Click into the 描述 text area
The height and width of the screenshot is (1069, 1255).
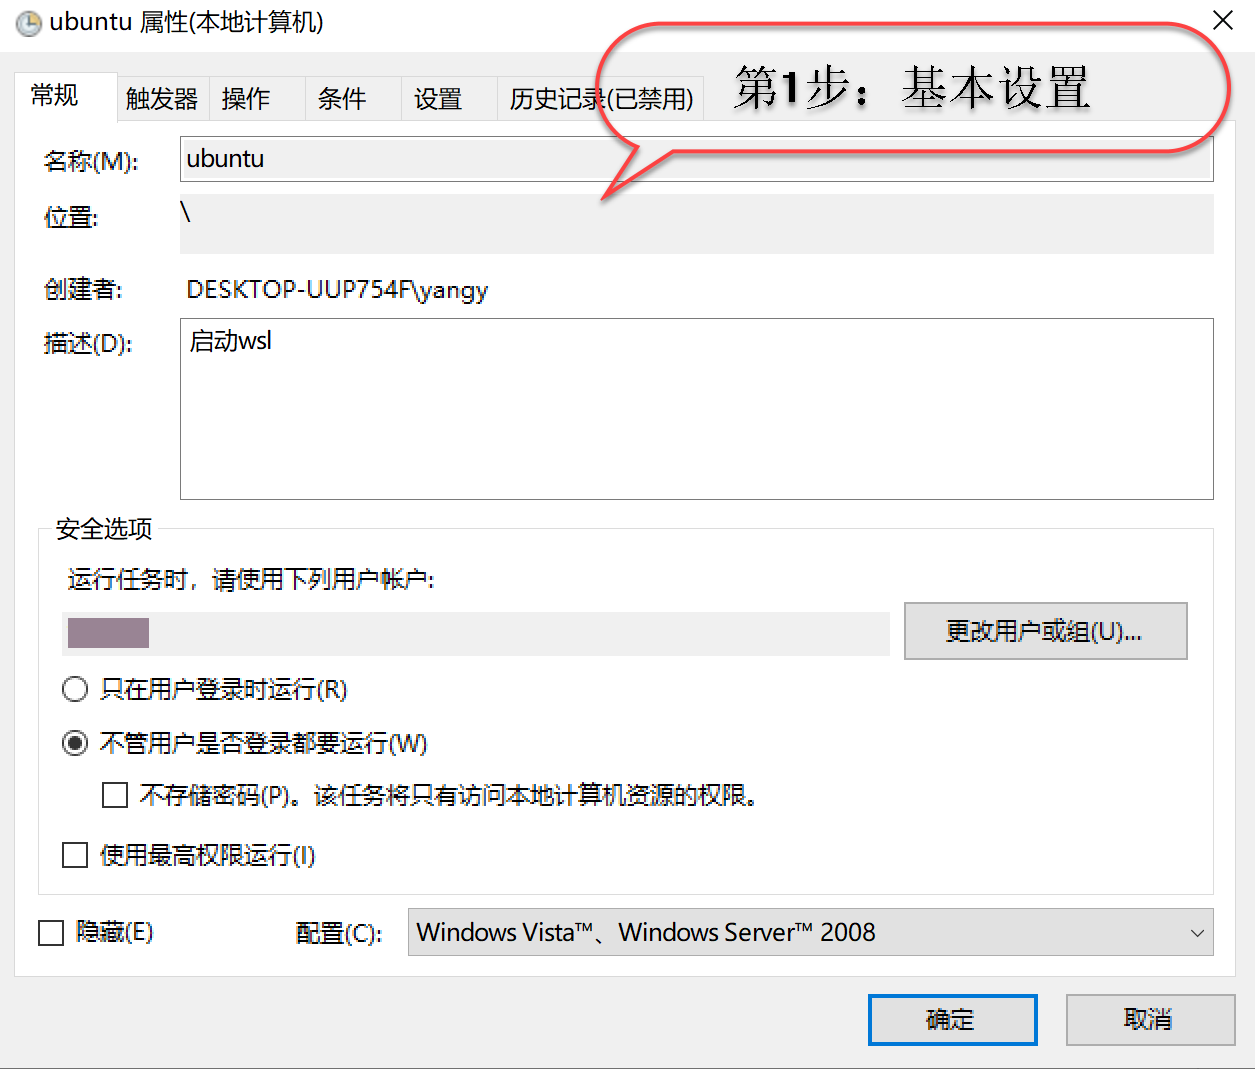tap(696, 409)
